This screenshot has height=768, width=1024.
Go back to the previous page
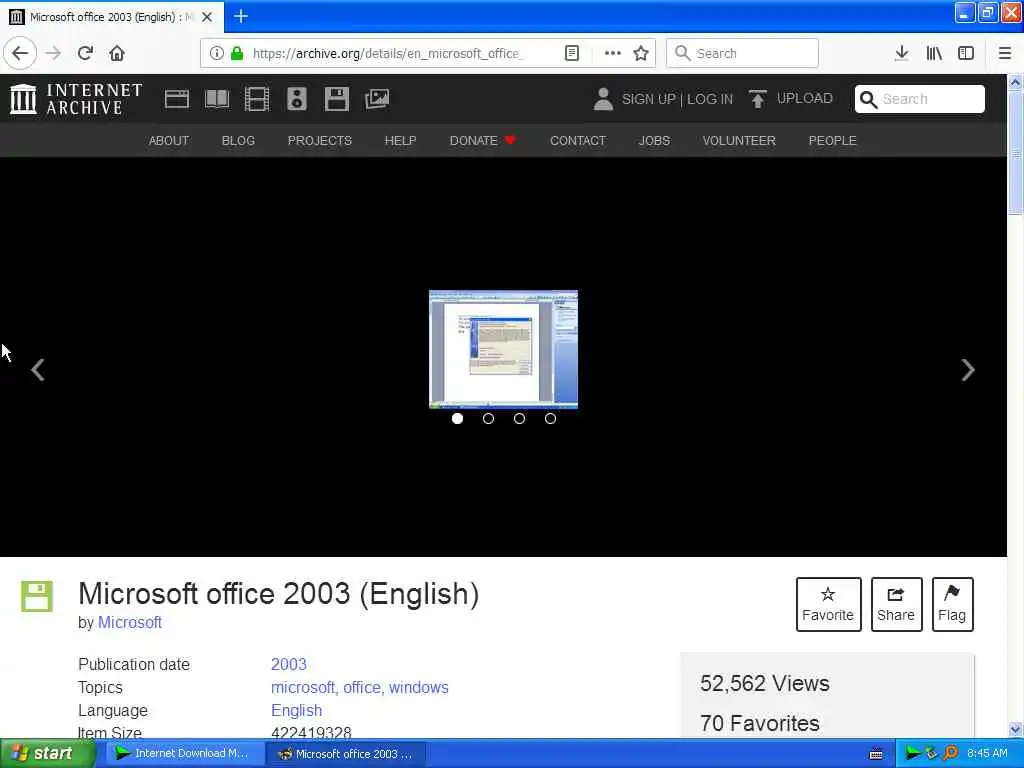point(20,53)
